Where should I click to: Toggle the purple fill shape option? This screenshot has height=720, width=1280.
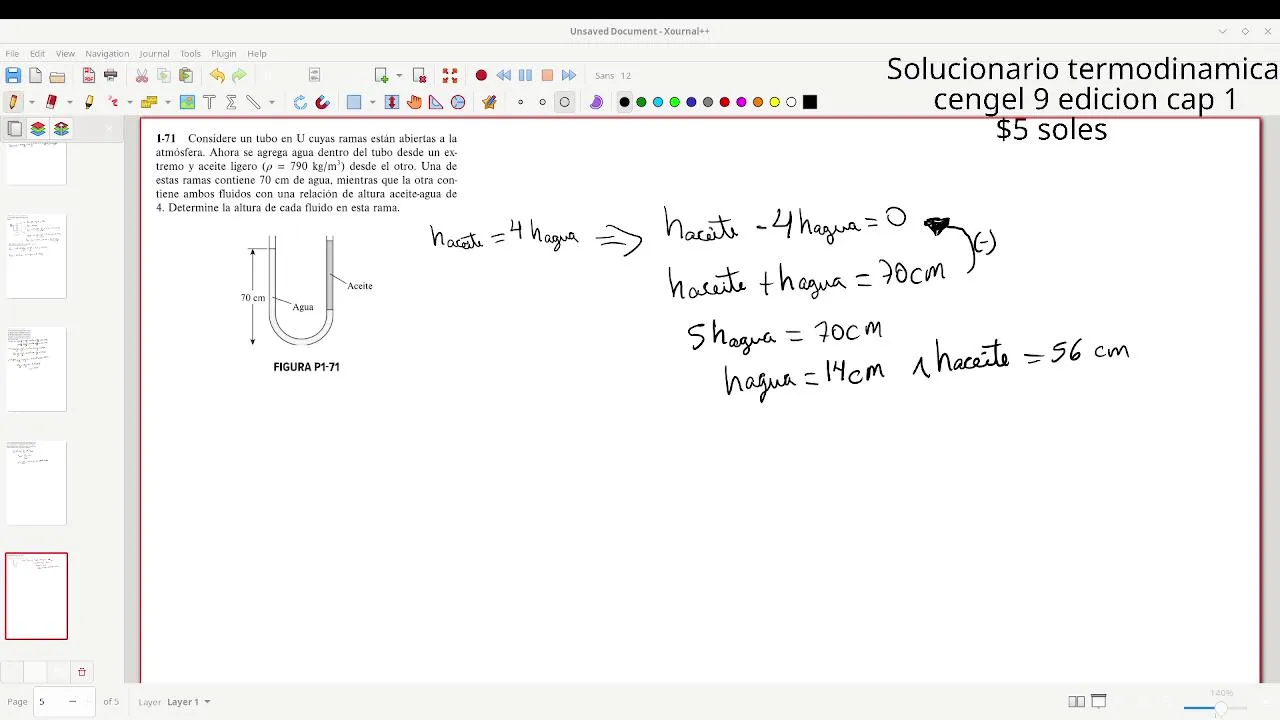point(596,102)
